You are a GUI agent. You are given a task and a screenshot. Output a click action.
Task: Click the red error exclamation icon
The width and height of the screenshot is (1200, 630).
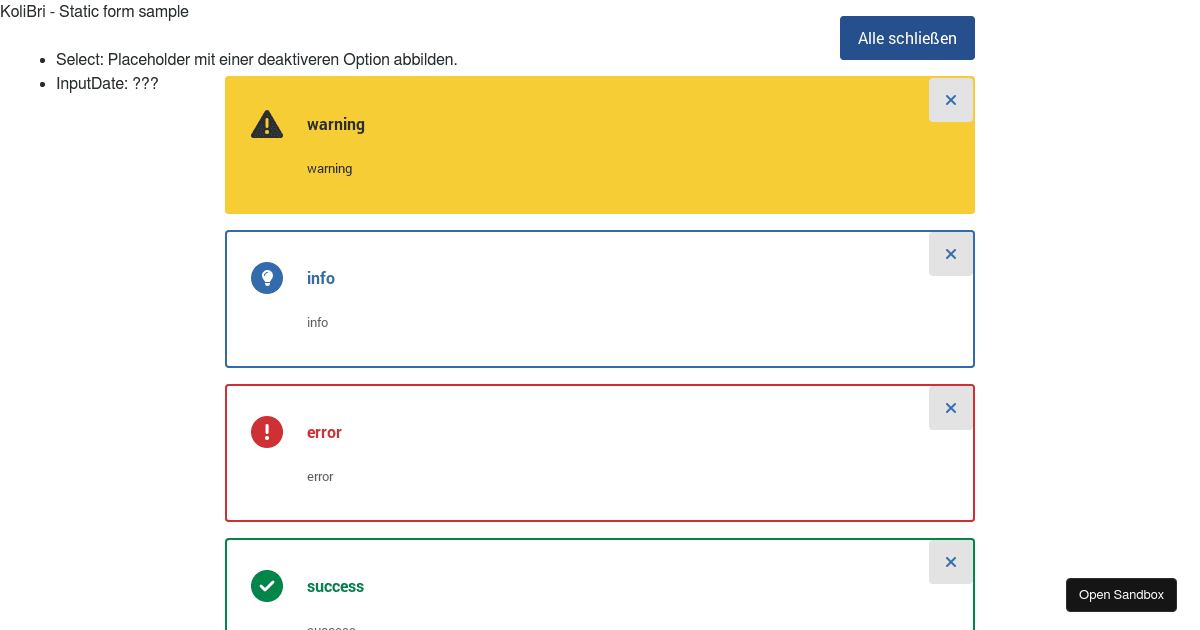[267, 432]
